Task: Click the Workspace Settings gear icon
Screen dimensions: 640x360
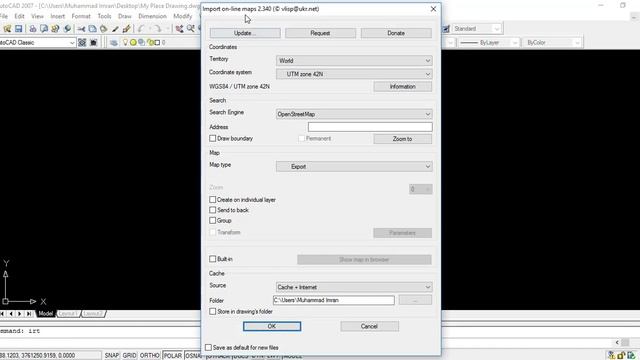Action: pos(82,42)
